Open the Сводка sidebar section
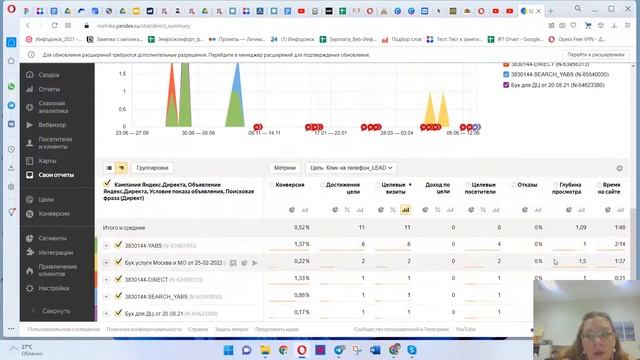The height and width of the screenshot is (360, 640). (49, 75)
